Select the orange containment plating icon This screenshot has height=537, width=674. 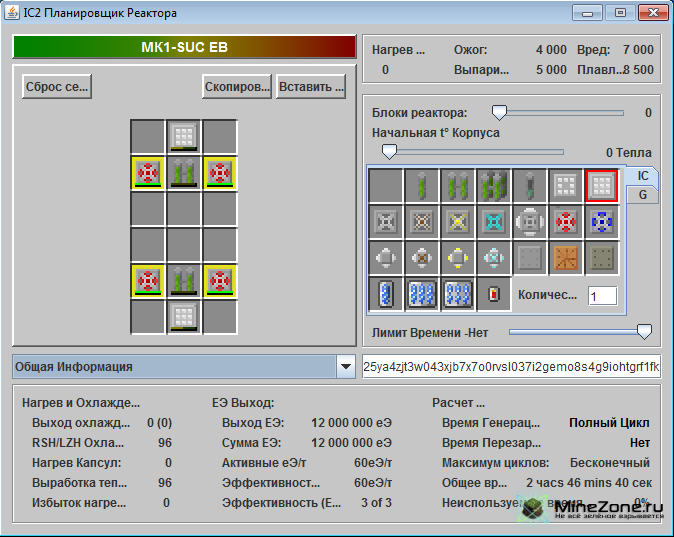pyautogui.click(x=566, y=257)
